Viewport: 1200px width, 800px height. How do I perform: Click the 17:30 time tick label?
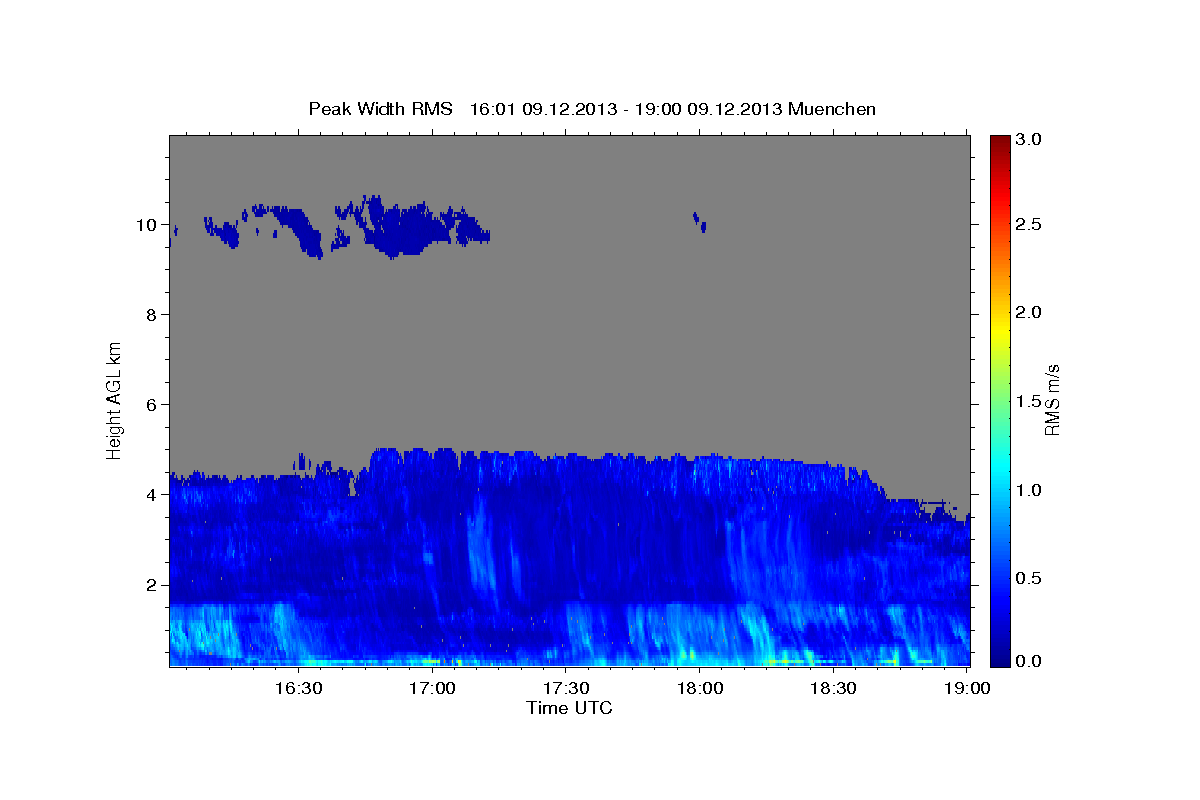(x=565, y=688)
